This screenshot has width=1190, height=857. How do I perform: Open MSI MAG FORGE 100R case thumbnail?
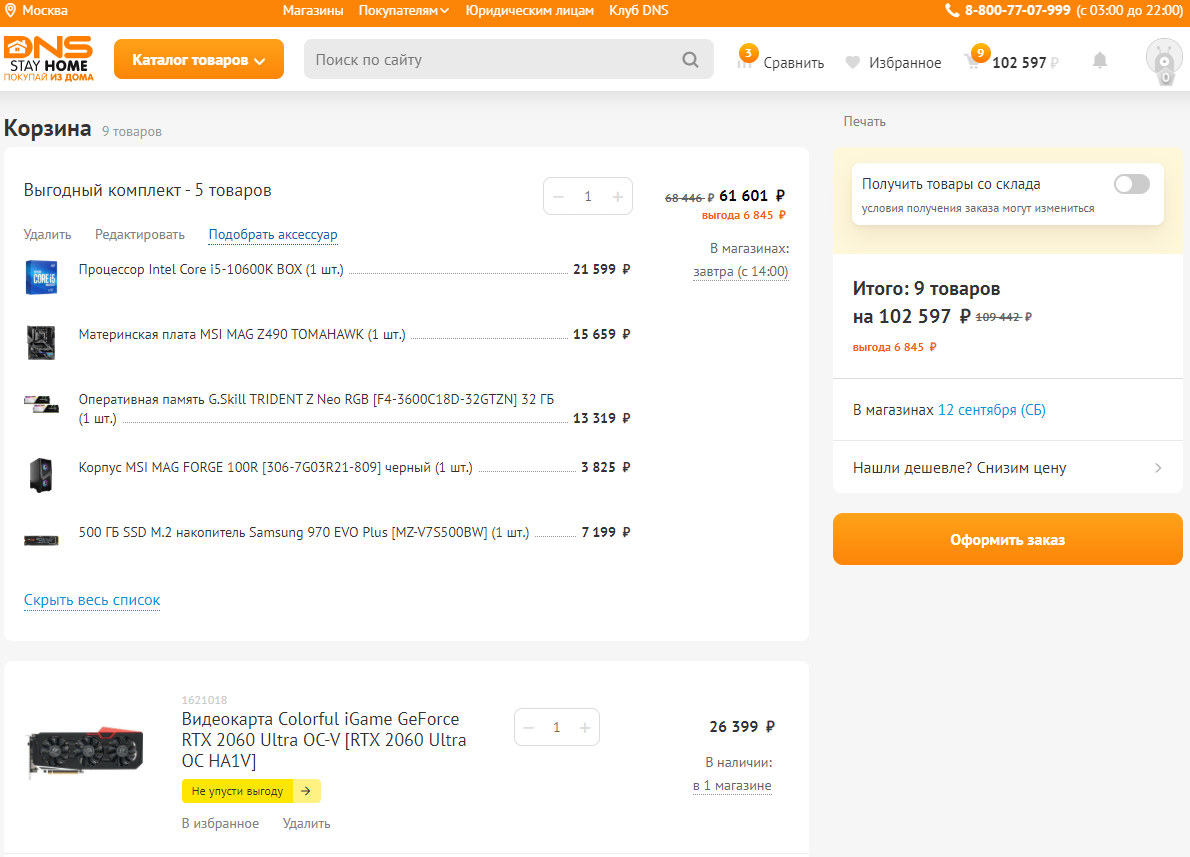41,475
